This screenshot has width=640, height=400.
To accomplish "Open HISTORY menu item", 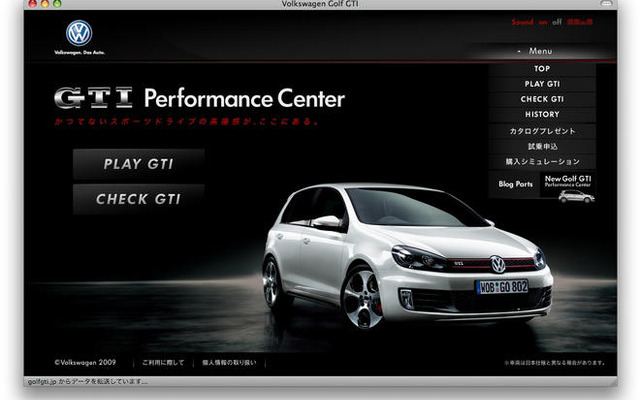I will [542, 114].
